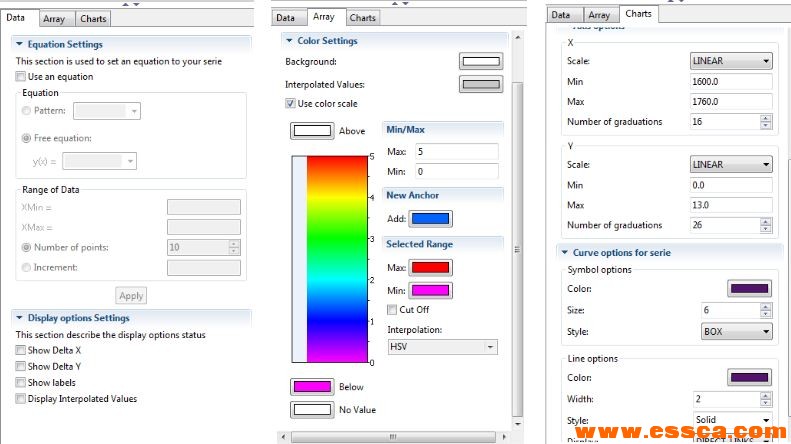Open the blue Add anchor color button

(x=430, y=218)
